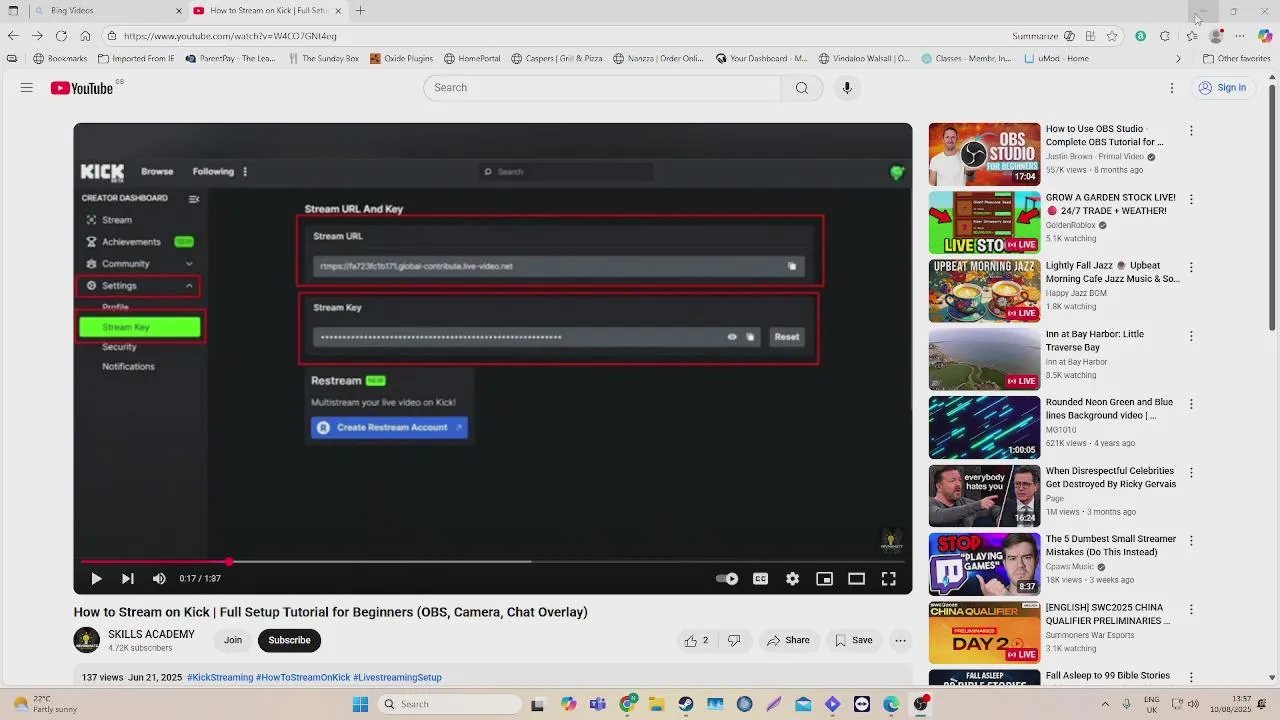Open a new browser tab

point(360,11)
